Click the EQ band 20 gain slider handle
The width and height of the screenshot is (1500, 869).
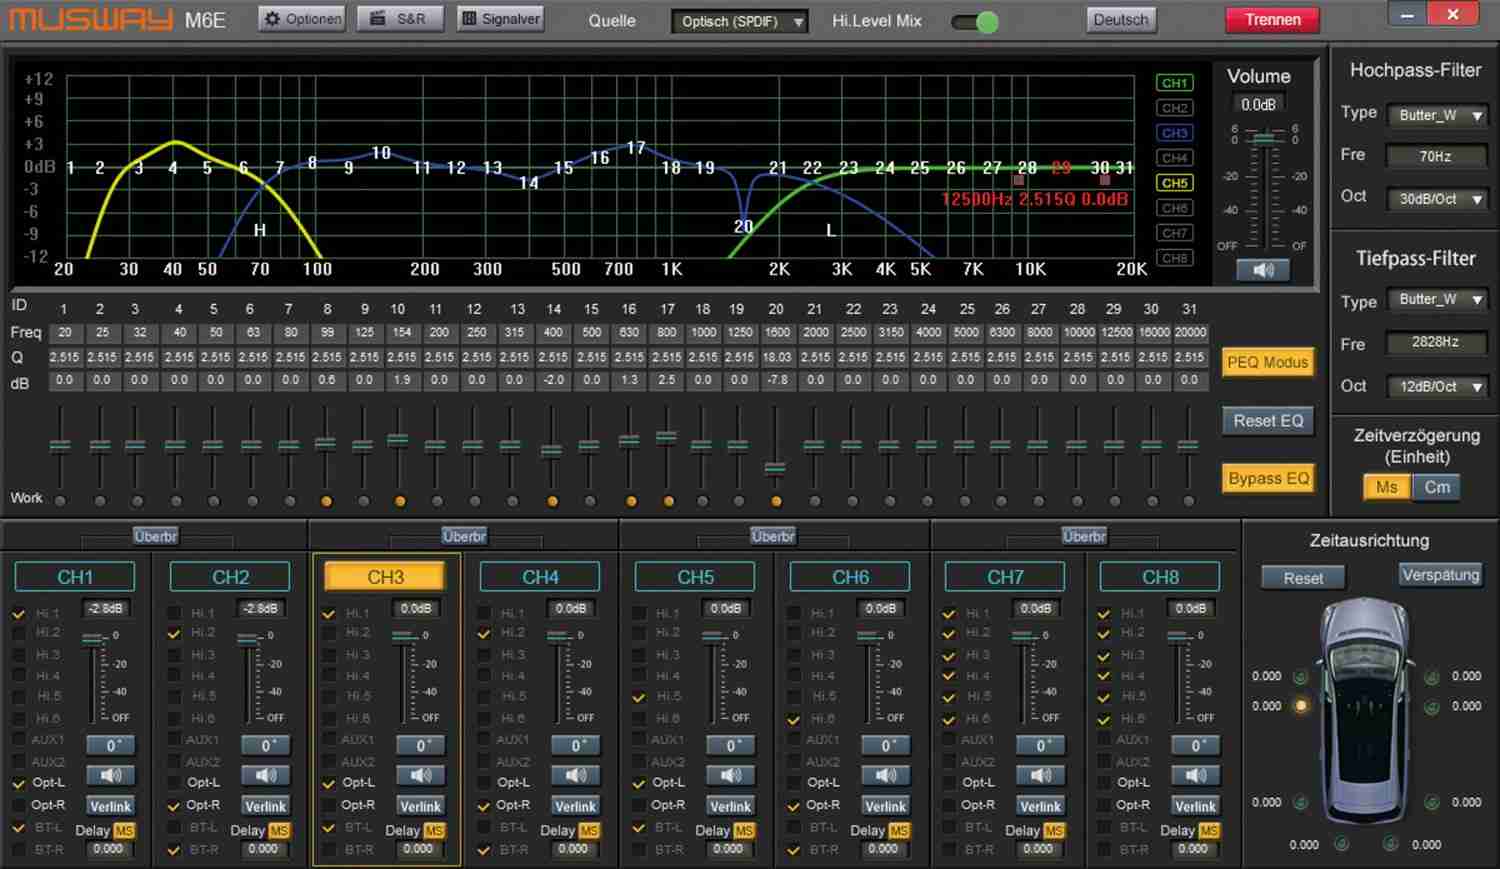tap(775, 467)
